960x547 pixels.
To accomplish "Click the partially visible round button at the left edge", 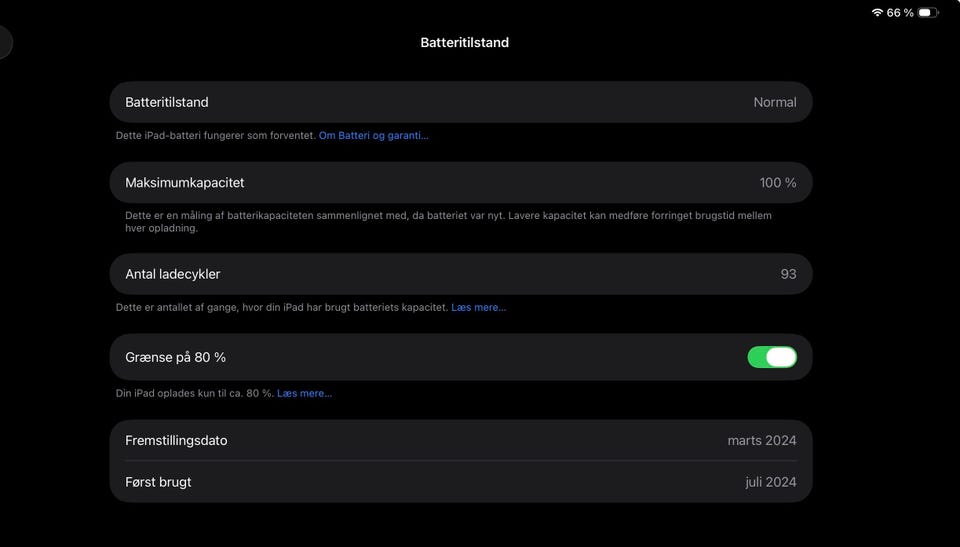I will click(x=5, y=42).
